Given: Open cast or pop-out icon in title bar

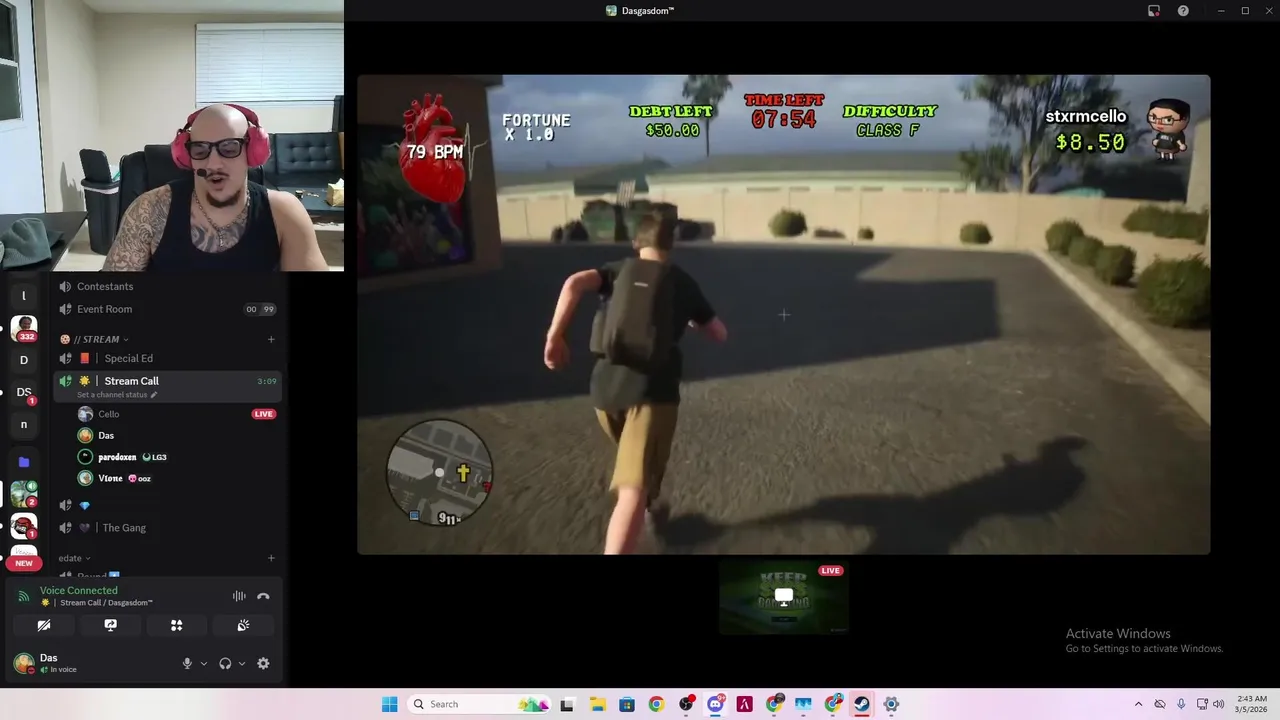Looking at the screenshot, I should [1154, 11].
